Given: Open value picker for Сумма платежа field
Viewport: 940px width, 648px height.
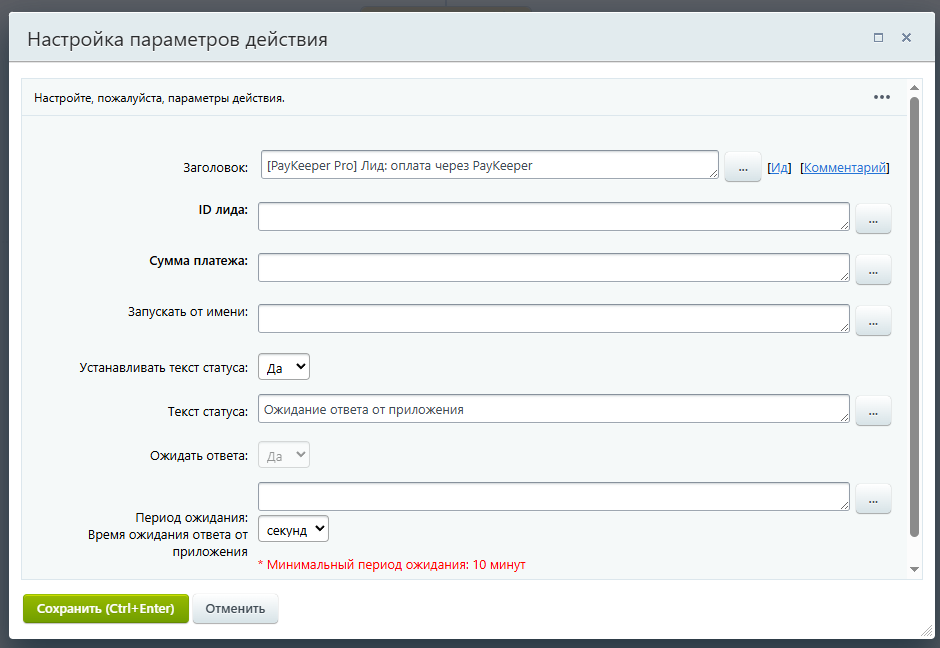Looking at the screenshot, I should tap(873, 269).
